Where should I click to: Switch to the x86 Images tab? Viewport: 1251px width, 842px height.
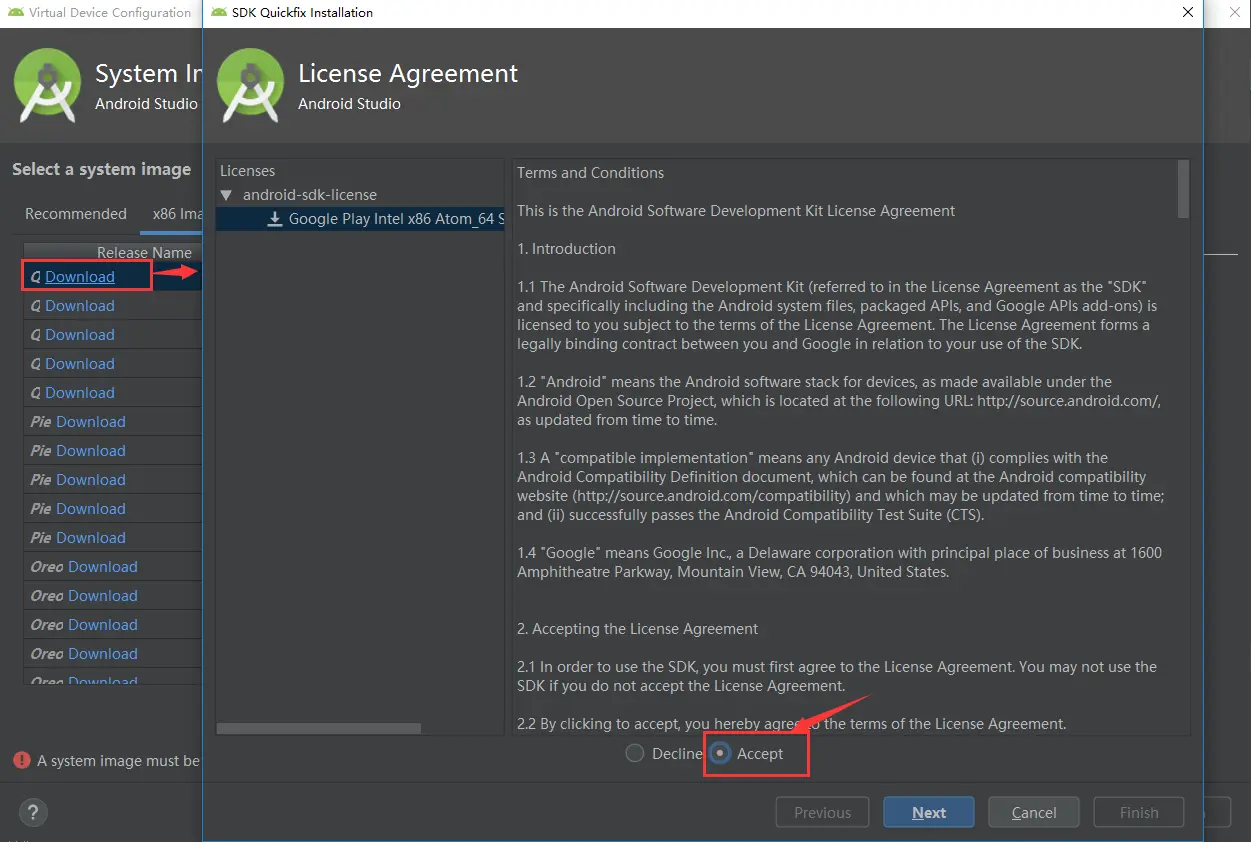pos(176,214)
